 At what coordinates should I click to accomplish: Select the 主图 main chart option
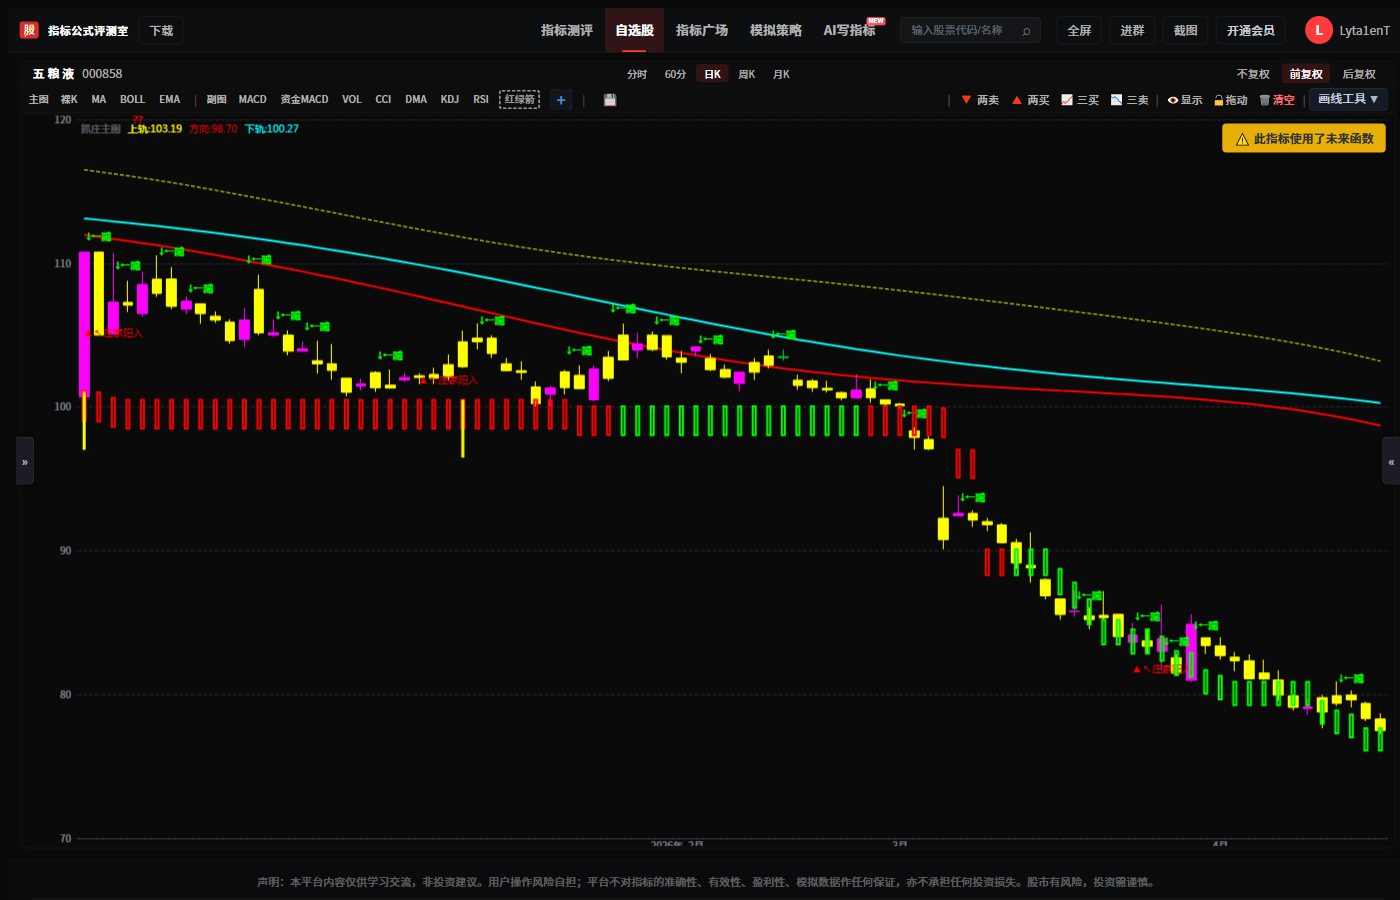pyautogui.click(x=39, y=99)
